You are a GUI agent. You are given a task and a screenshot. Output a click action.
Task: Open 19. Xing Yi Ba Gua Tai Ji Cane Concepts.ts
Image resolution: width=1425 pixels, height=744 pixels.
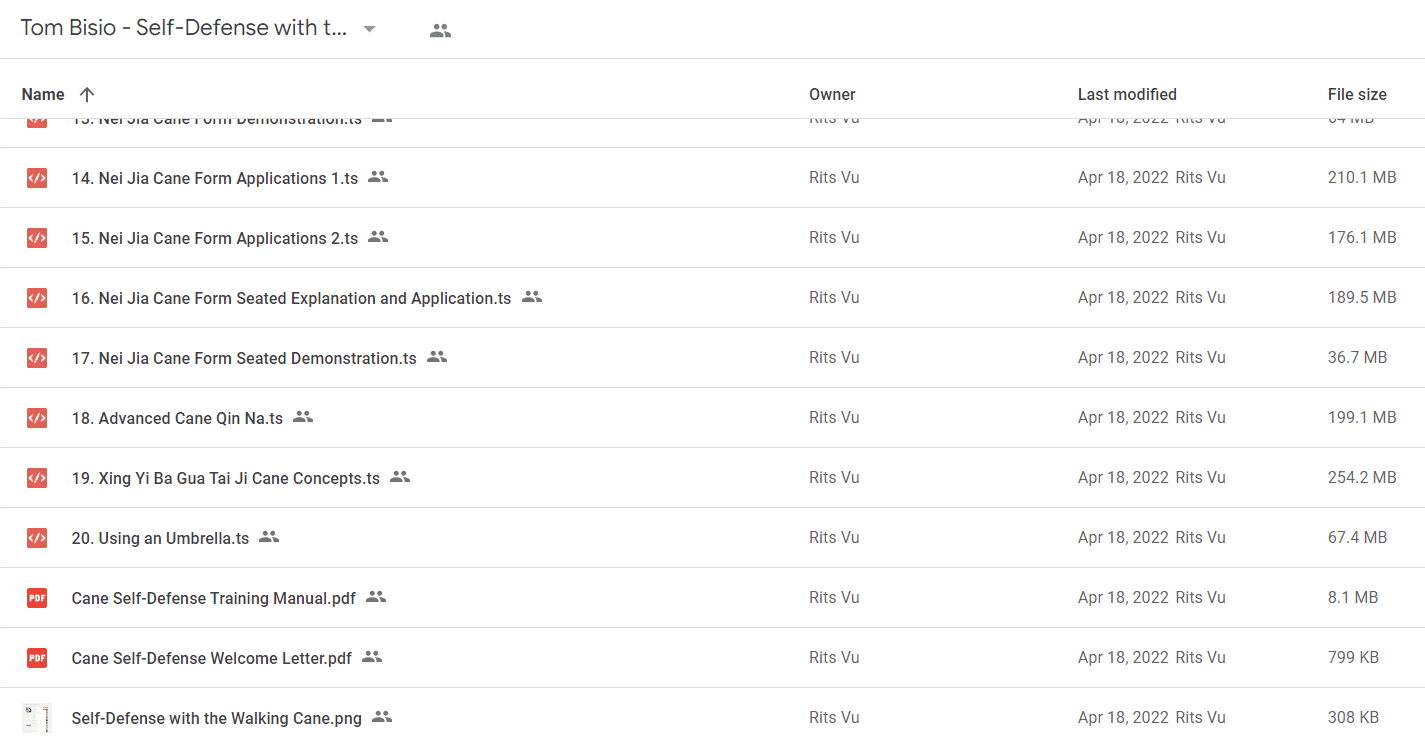pos(226,478)
